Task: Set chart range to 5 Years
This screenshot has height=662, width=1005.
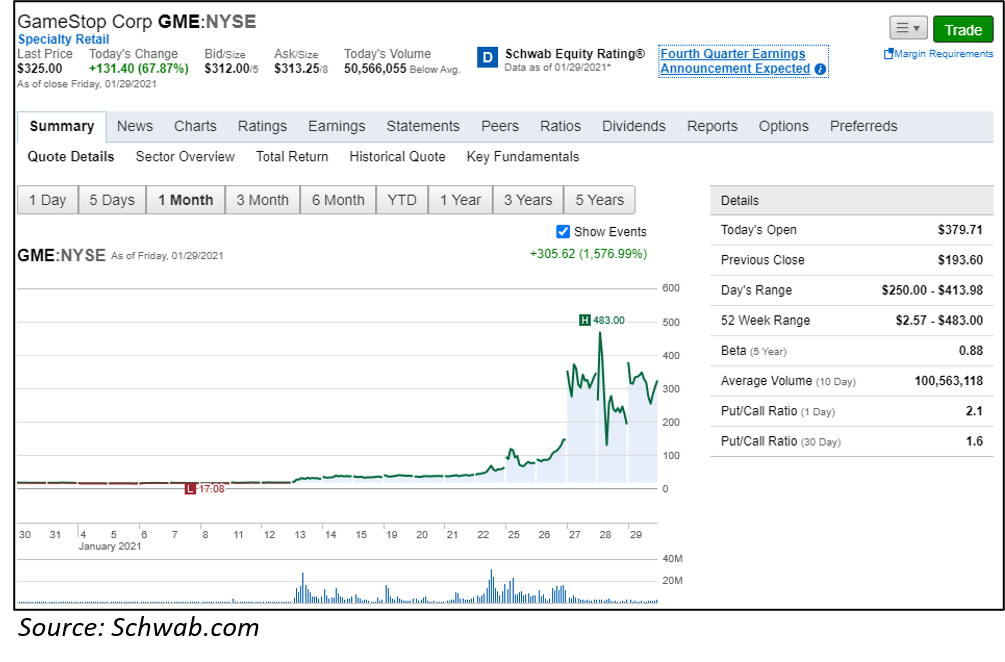Action: (599, 200)
